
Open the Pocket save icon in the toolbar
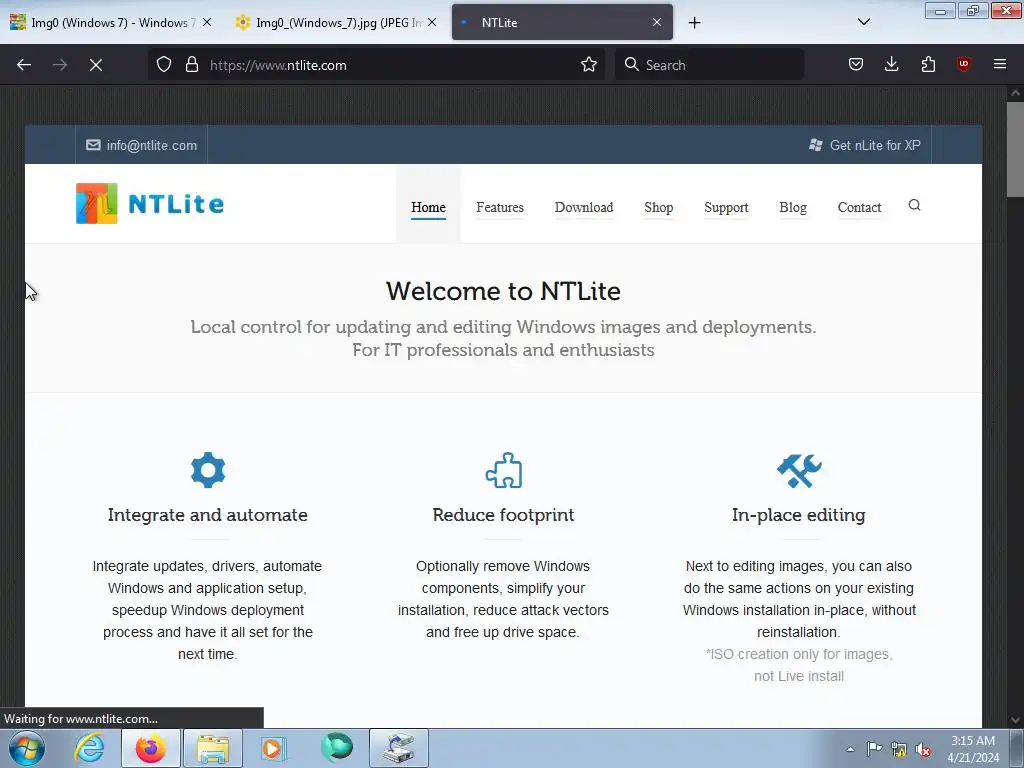click(x=856, y=64)
